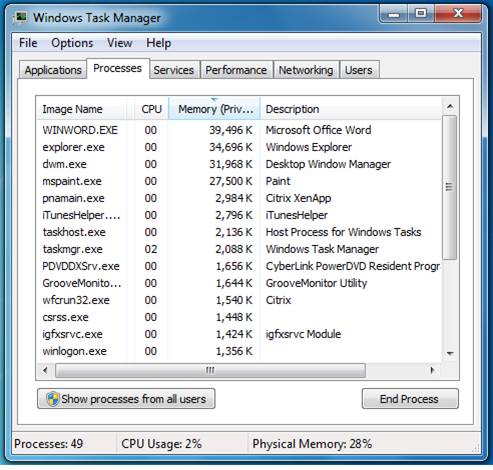Viewport: 493px width, 470px height.
Task: Click the Paint description cell
Action: point(278,181)
